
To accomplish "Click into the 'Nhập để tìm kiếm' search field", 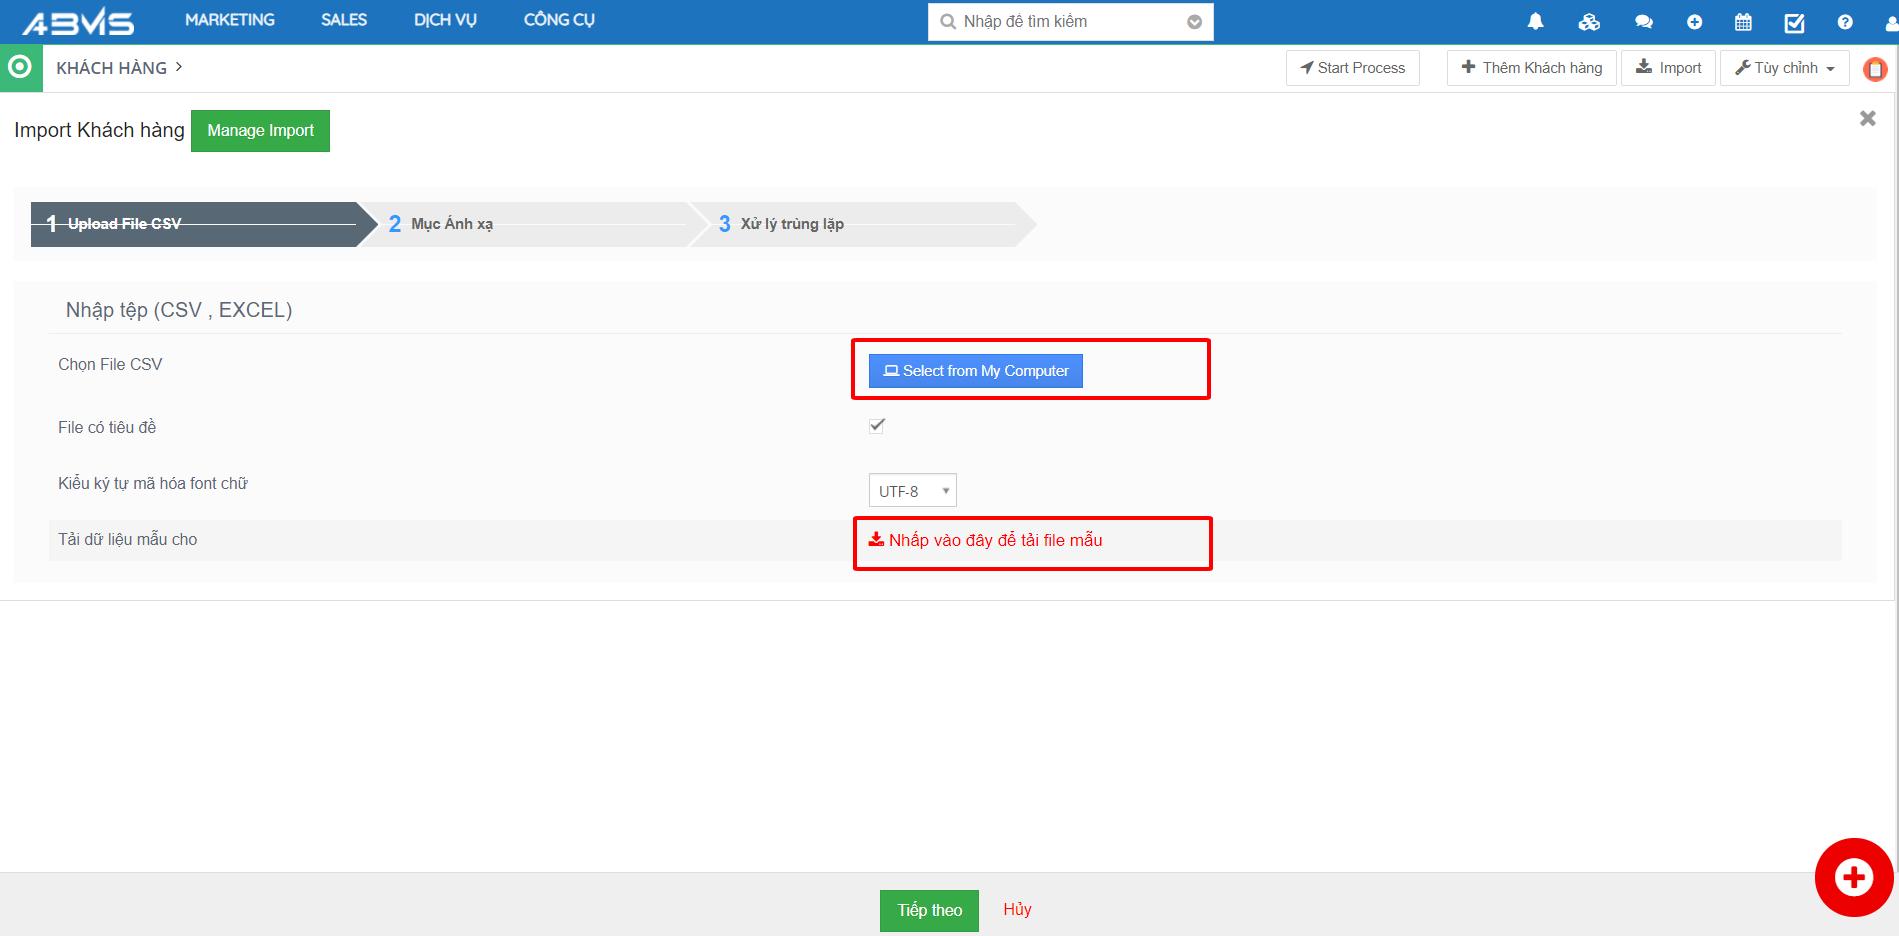I will [1060, 22].
